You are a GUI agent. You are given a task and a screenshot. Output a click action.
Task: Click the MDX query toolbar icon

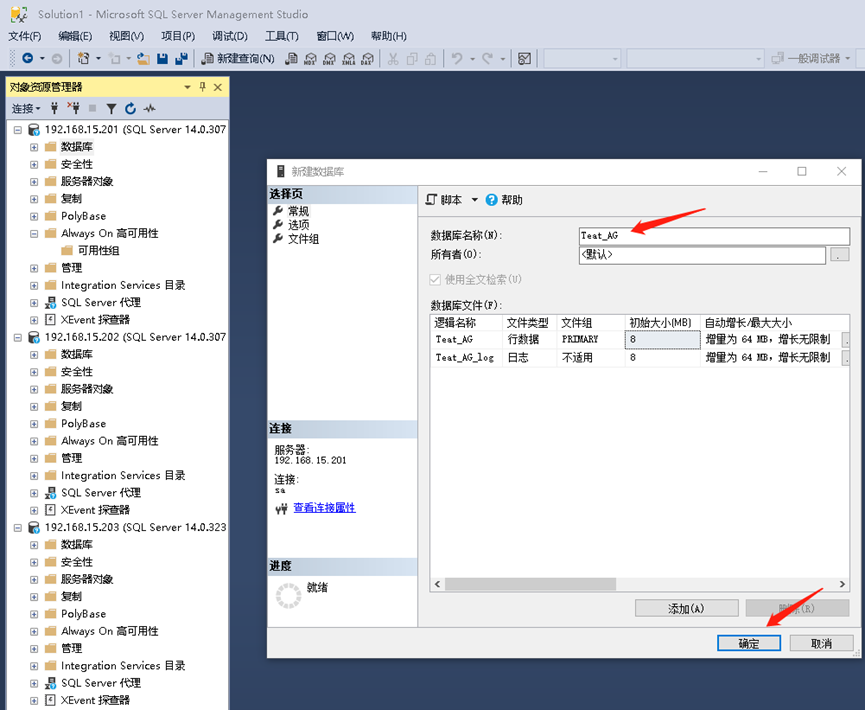point(311,58)
